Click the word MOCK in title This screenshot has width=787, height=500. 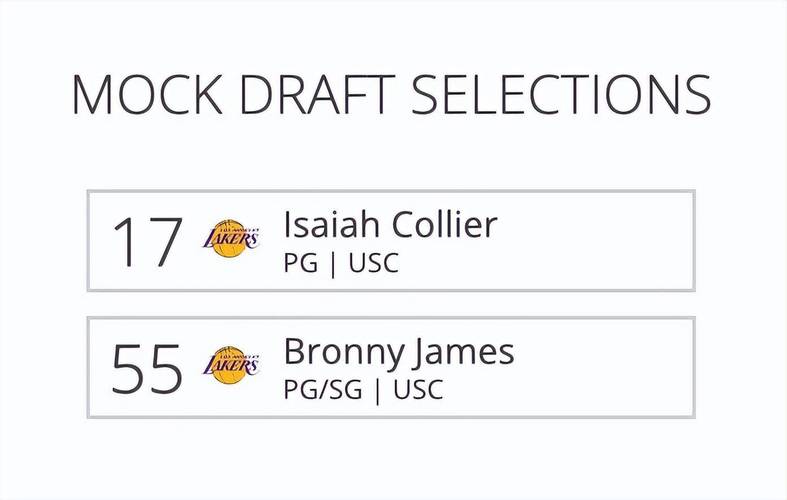coord(148,95)
